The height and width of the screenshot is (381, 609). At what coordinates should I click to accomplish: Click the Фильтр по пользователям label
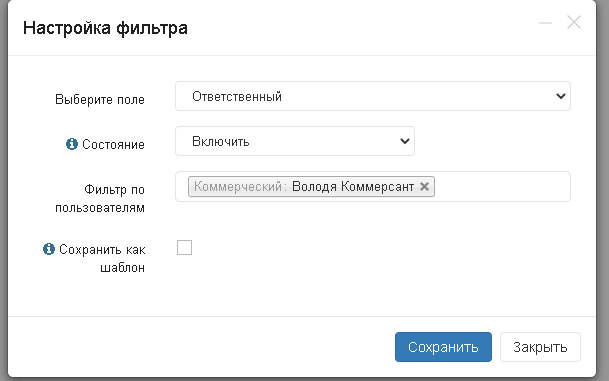point(100,199)
